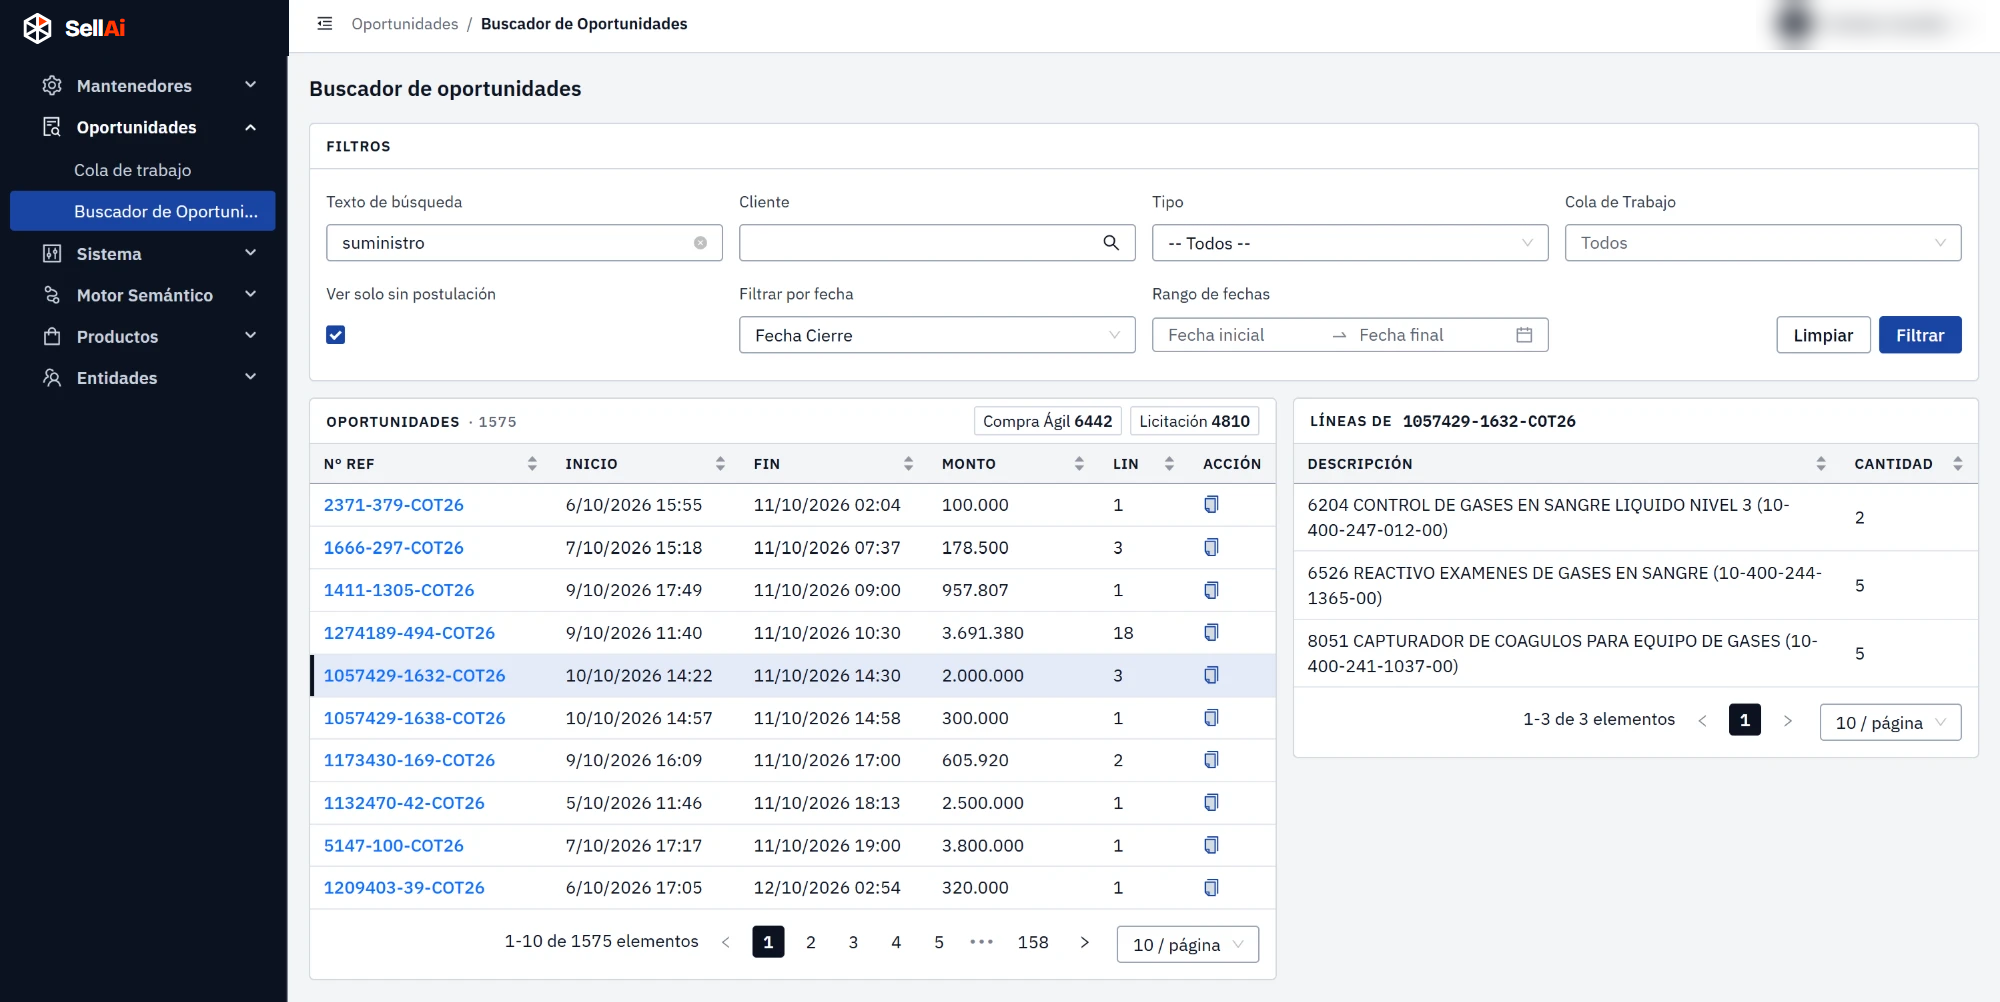The width and height of the screenshot is (2000, 1002).
Task: Click copy action icon for 1666-297-COT26
Action: click(1211, 548)
